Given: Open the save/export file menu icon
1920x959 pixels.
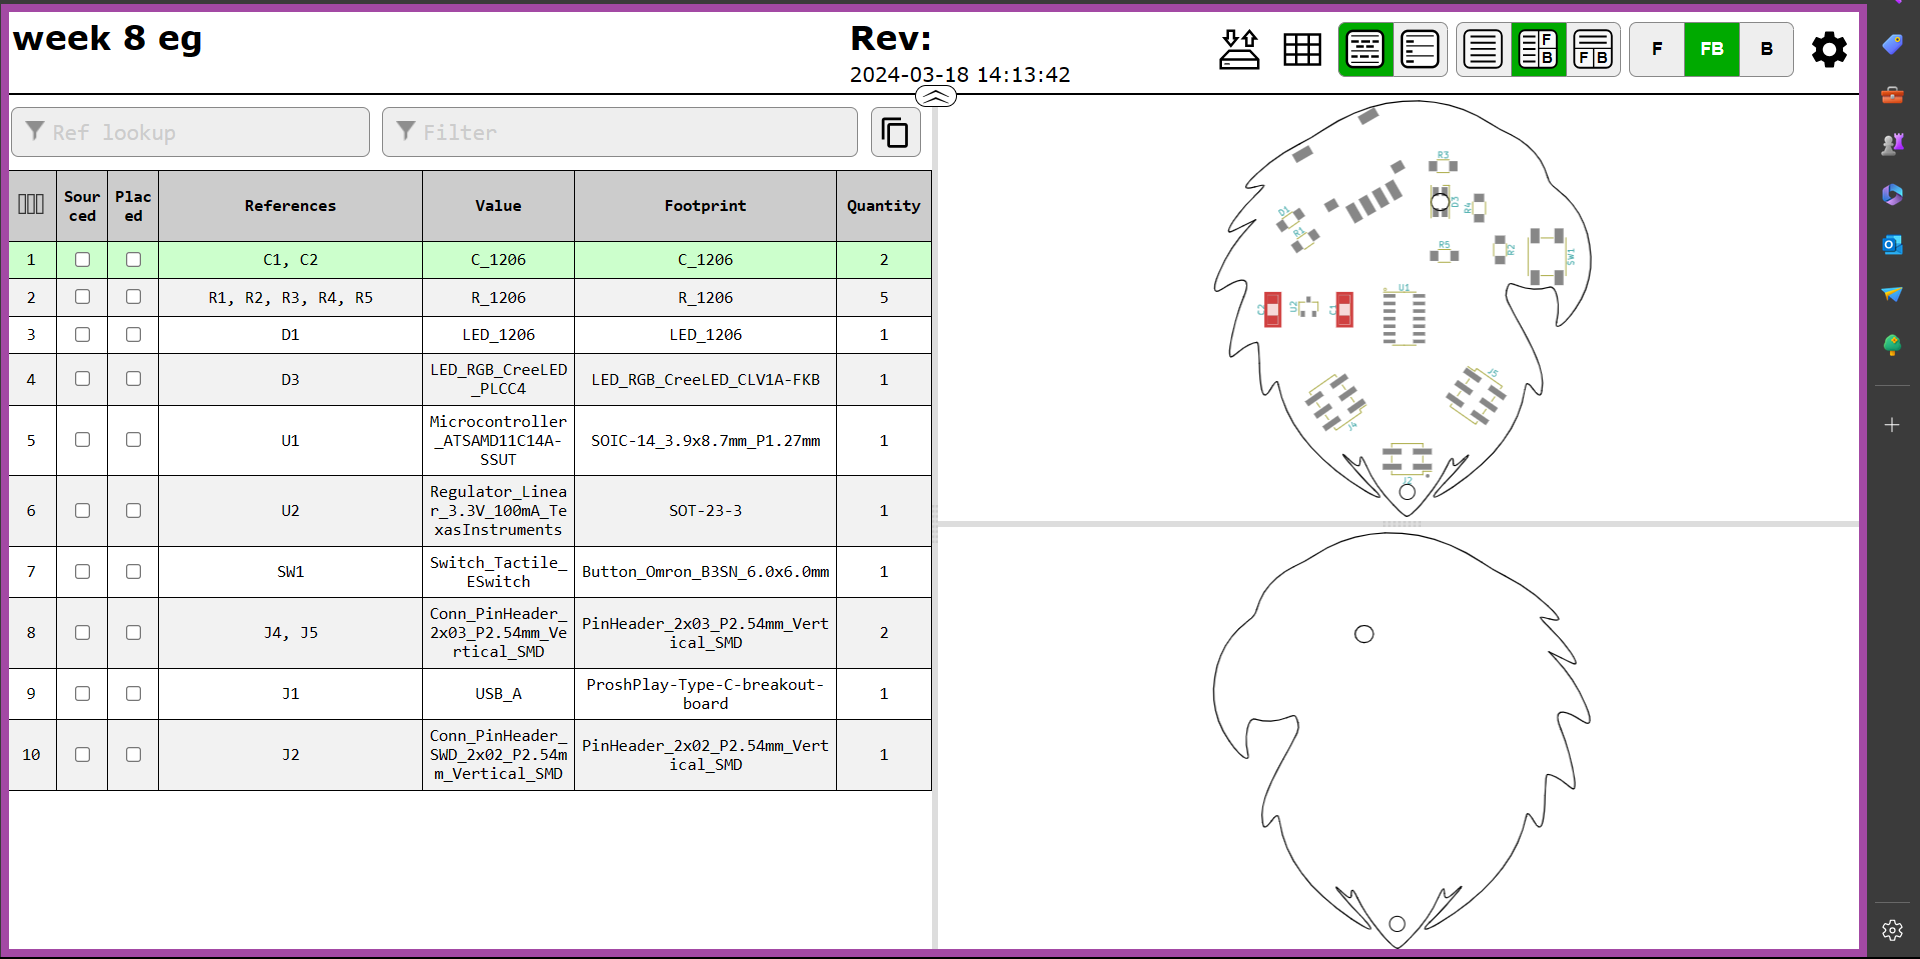Looking at the screenshot, I should click(x=1239, y=49).
